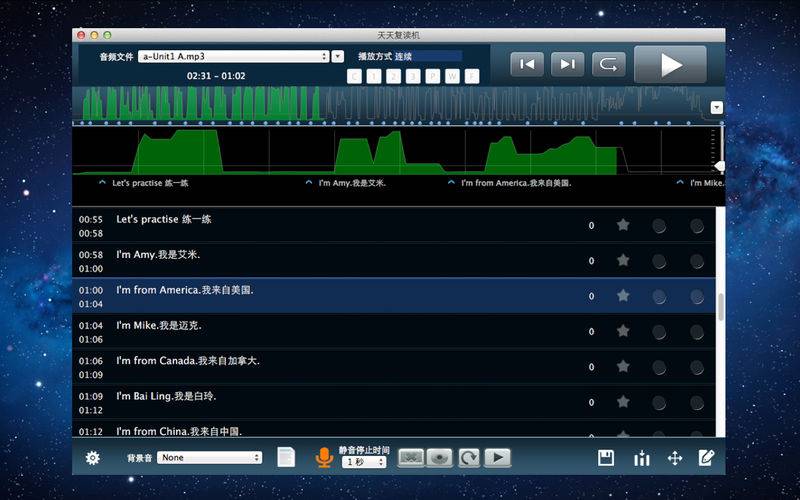Star the "I'm Amy" sentence
This screenshot has width=800, height=500.
pos(623,260)
